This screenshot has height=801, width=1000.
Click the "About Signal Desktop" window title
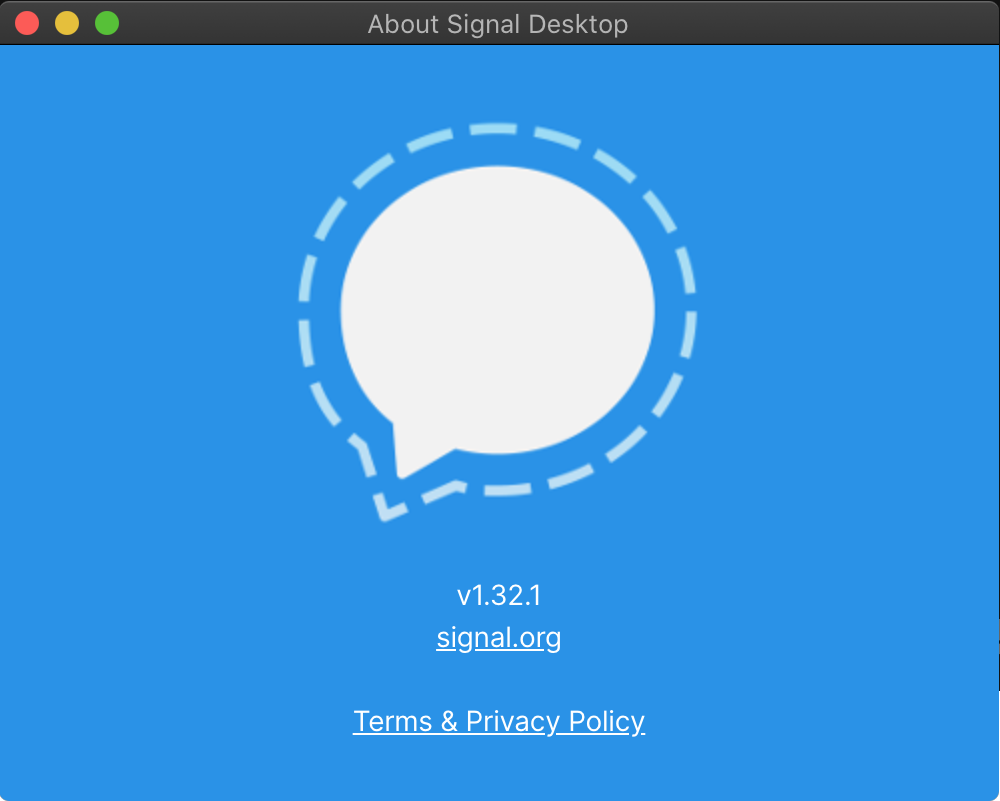(x=497, y=24)
